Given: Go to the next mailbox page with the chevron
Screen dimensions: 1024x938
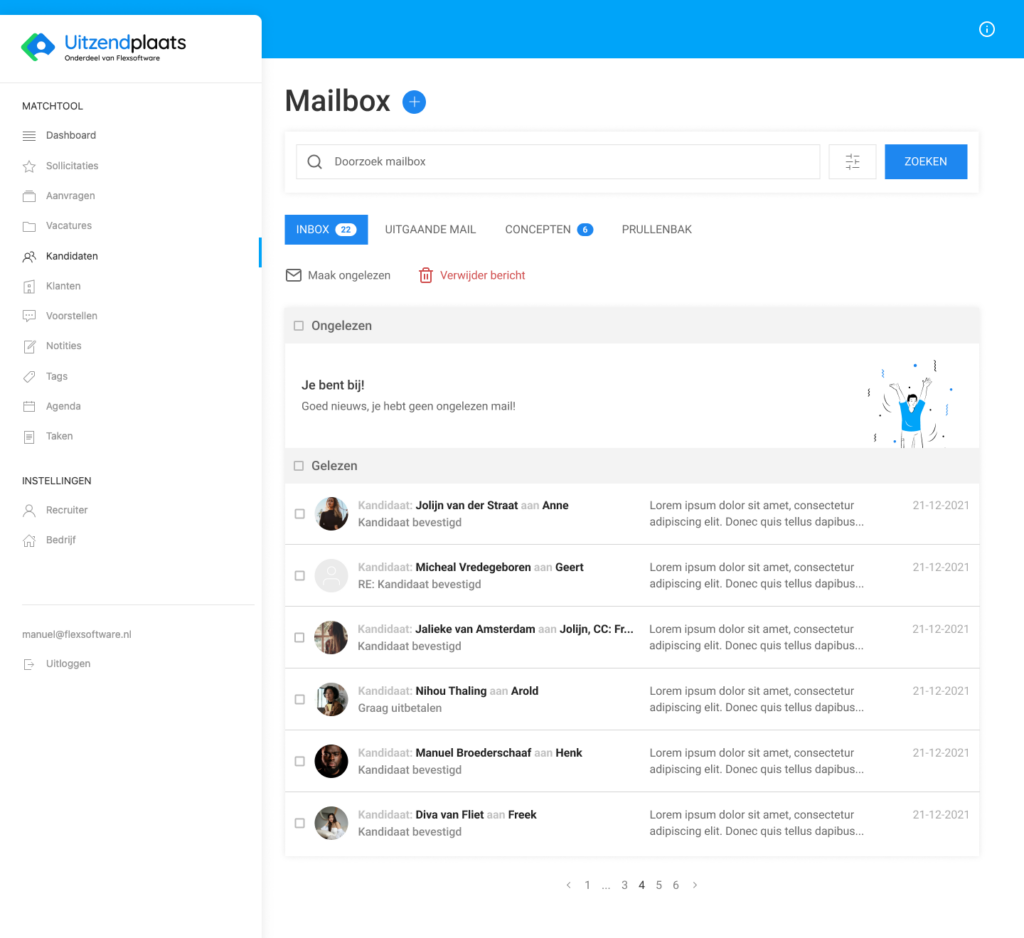Looking at the screenshot, I should pyautogui.click(x=694, y=885).
